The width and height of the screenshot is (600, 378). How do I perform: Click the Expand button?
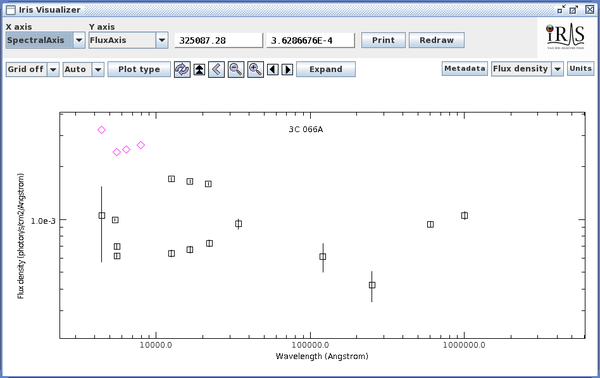pos(326,70)
